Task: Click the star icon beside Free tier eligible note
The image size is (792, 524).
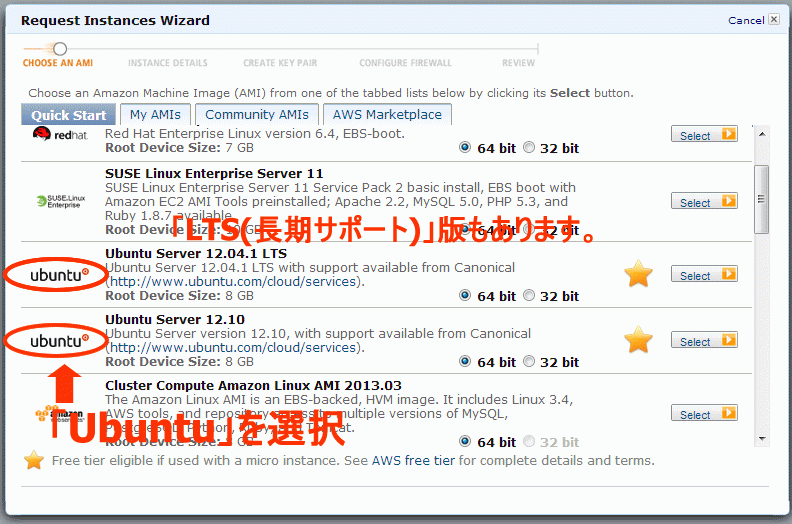Action: pyautogui.click(x=34, y=460)
